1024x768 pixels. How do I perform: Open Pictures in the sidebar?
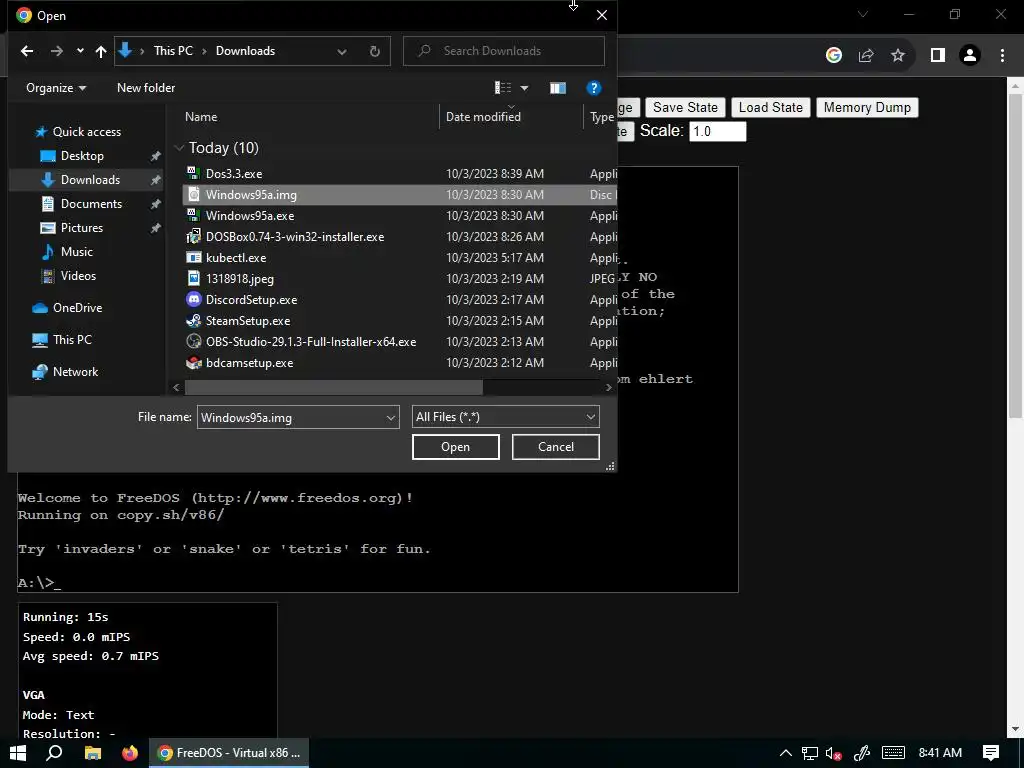tap(82, 228)
